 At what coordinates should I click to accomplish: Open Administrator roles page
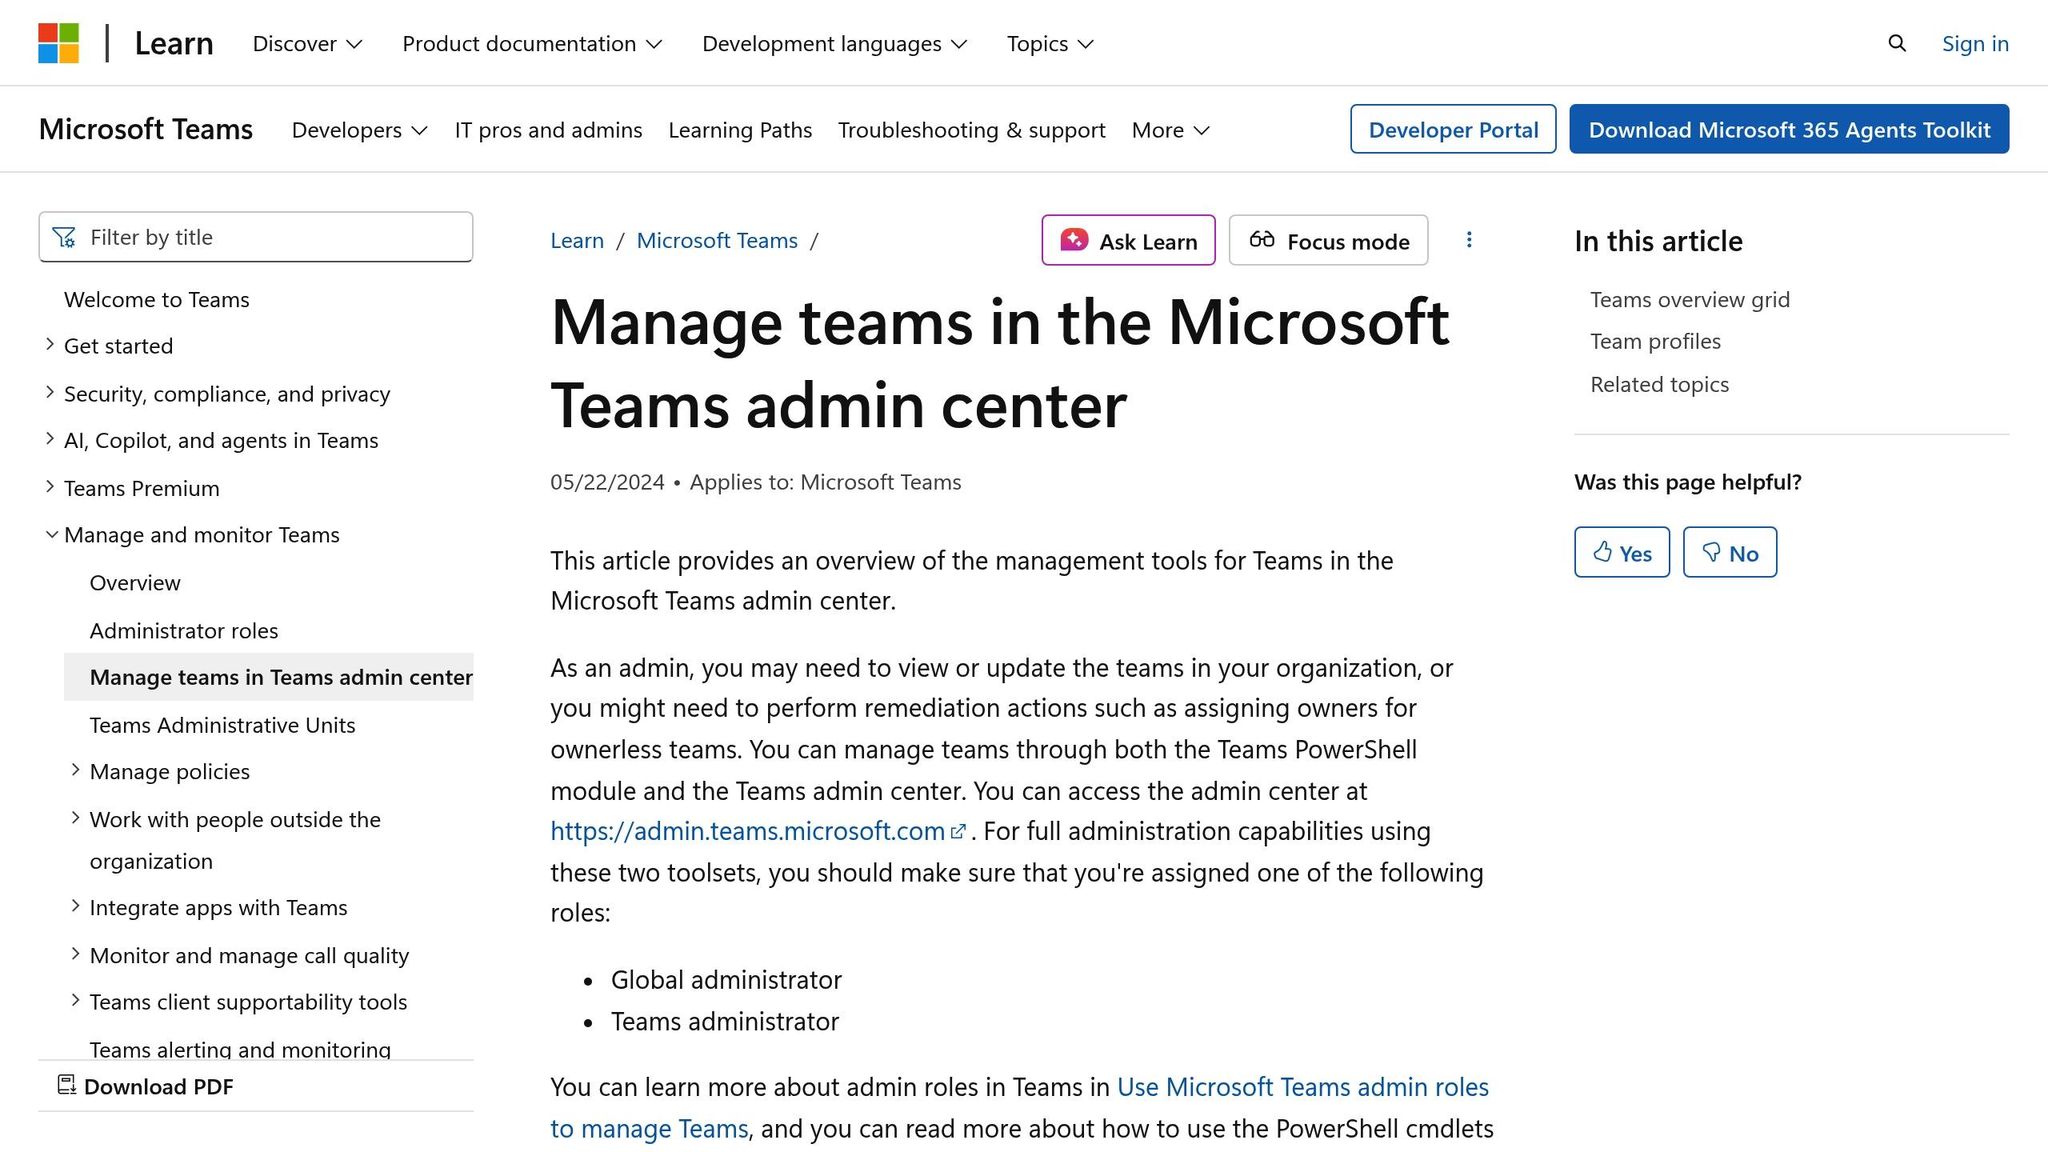click(184, 631)
